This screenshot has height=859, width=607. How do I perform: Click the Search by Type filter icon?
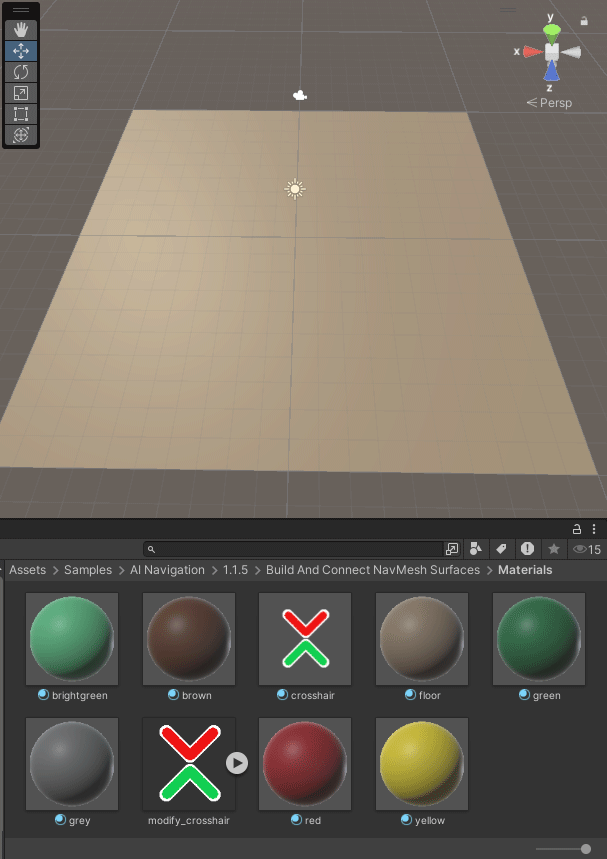click(x=476, y=549)
